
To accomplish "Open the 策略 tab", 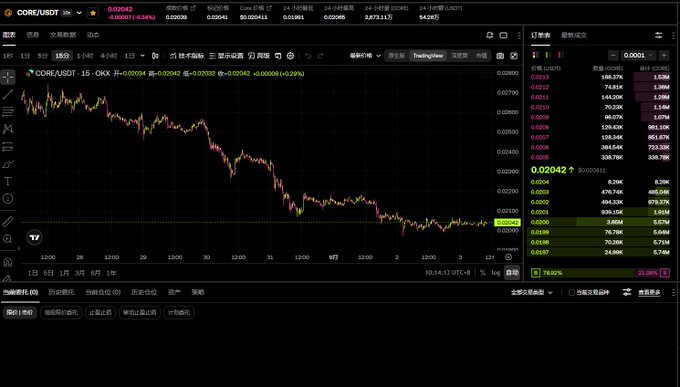I will [x=198, y=292].
